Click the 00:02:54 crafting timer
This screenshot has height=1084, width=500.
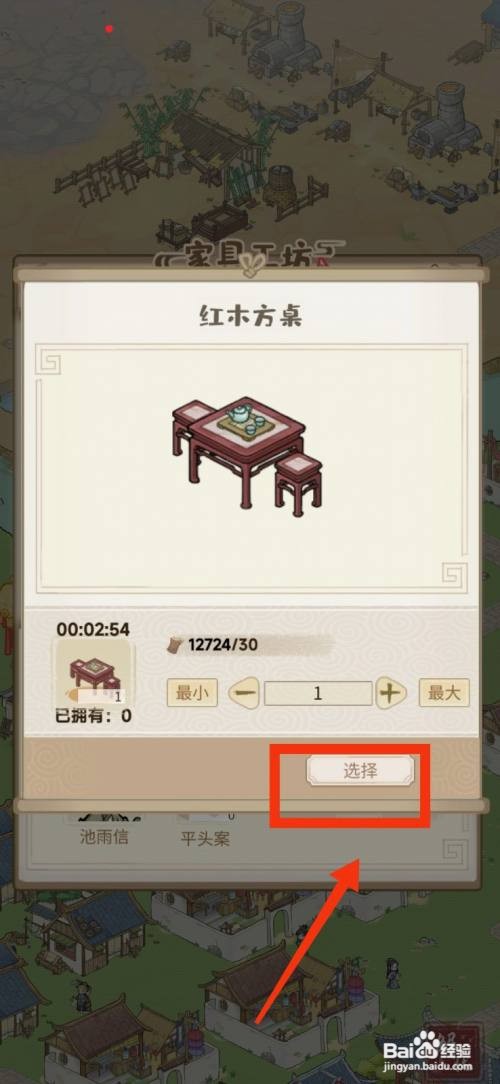click(93, 630)
